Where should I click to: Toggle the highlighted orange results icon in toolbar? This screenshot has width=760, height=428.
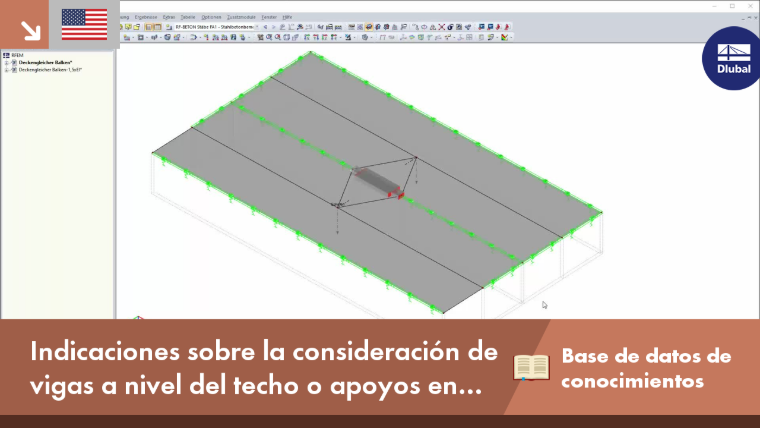tap(369, 27)
